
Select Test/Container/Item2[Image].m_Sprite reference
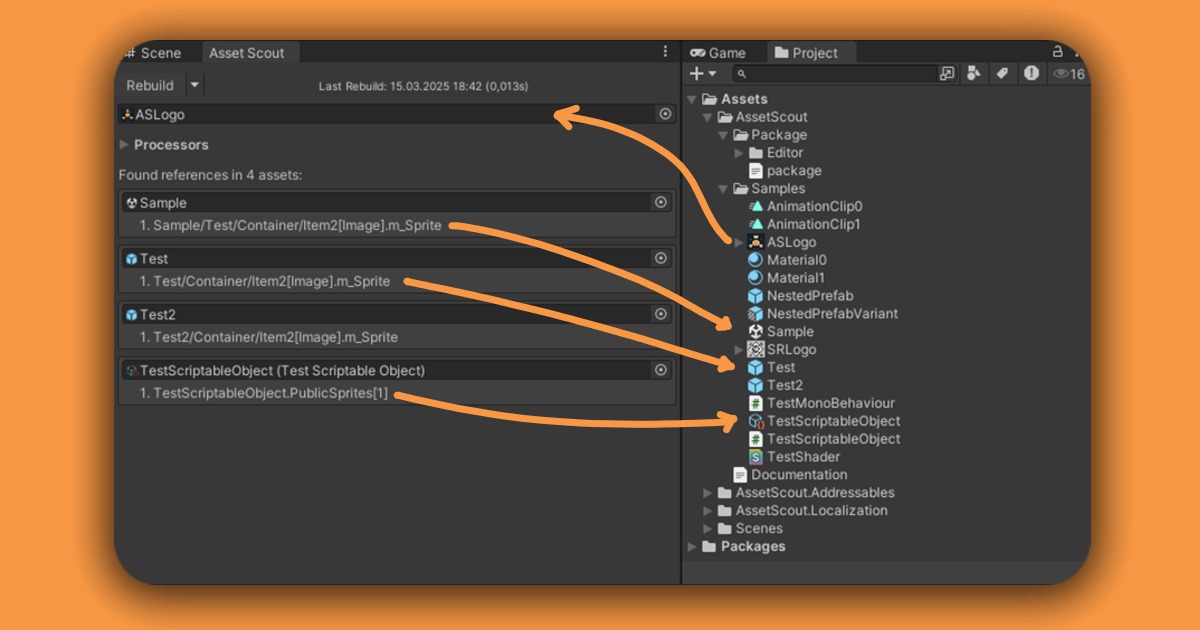coord(265,281)
